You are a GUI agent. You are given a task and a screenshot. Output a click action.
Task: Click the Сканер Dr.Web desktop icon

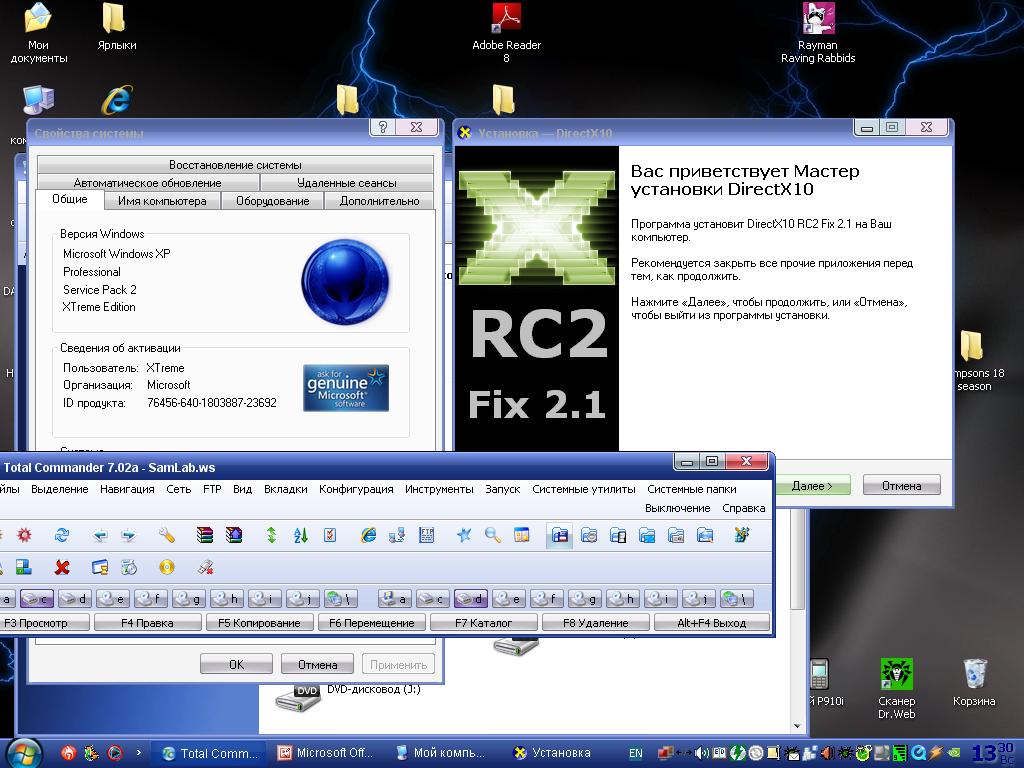click(x=896, y=689)
